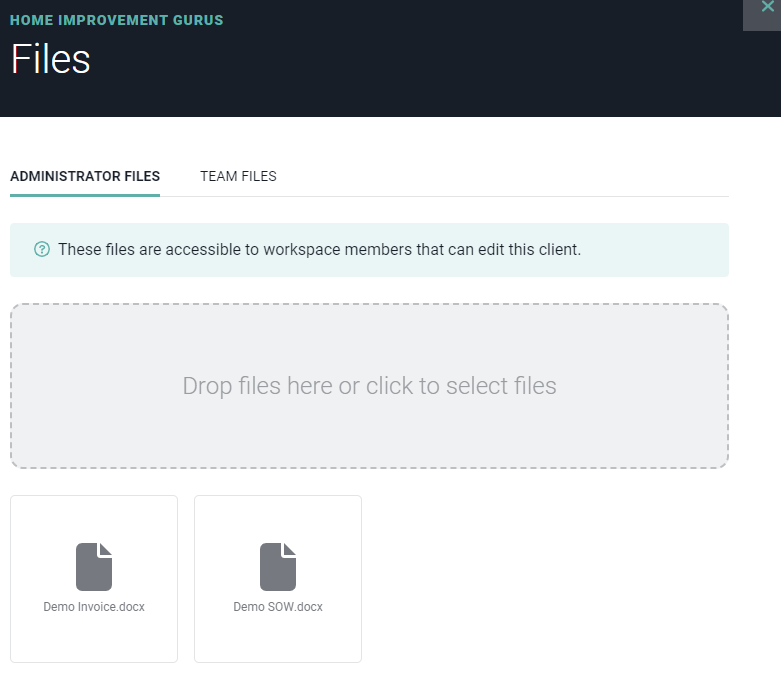781x678 pixels.
Task: Click the Files page heading
Action: point(51,60)
